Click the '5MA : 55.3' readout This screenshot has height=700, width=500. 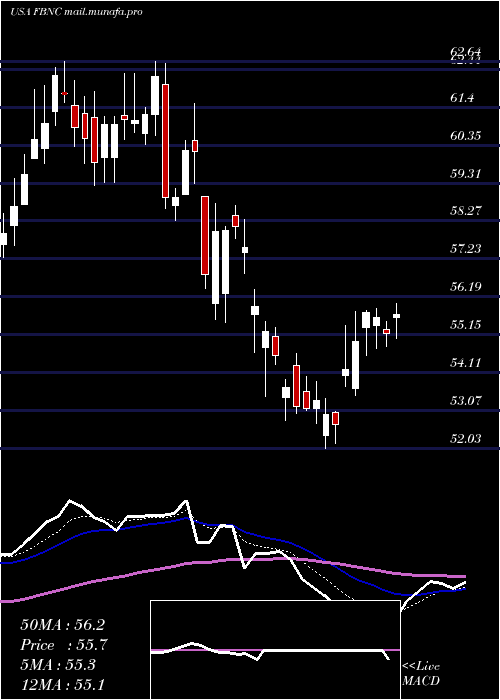point(58,664)
